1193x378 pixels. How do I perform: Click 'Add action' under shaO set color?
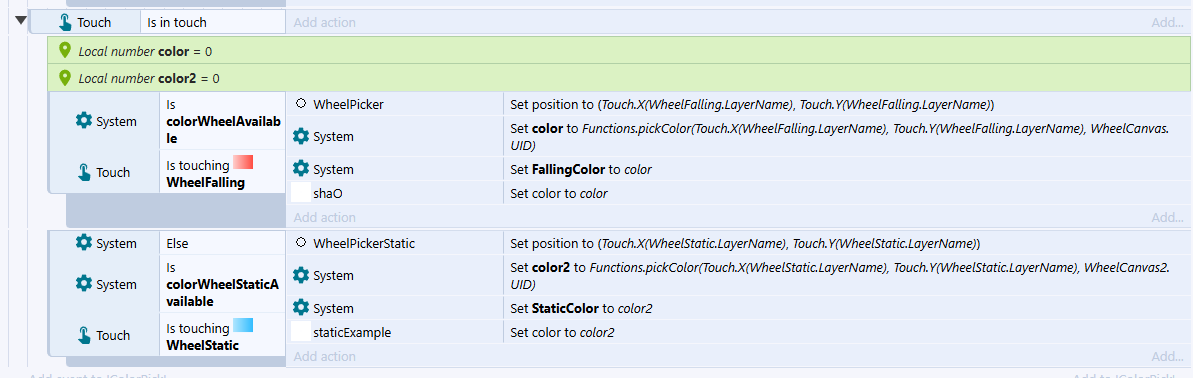pos(324,218)
